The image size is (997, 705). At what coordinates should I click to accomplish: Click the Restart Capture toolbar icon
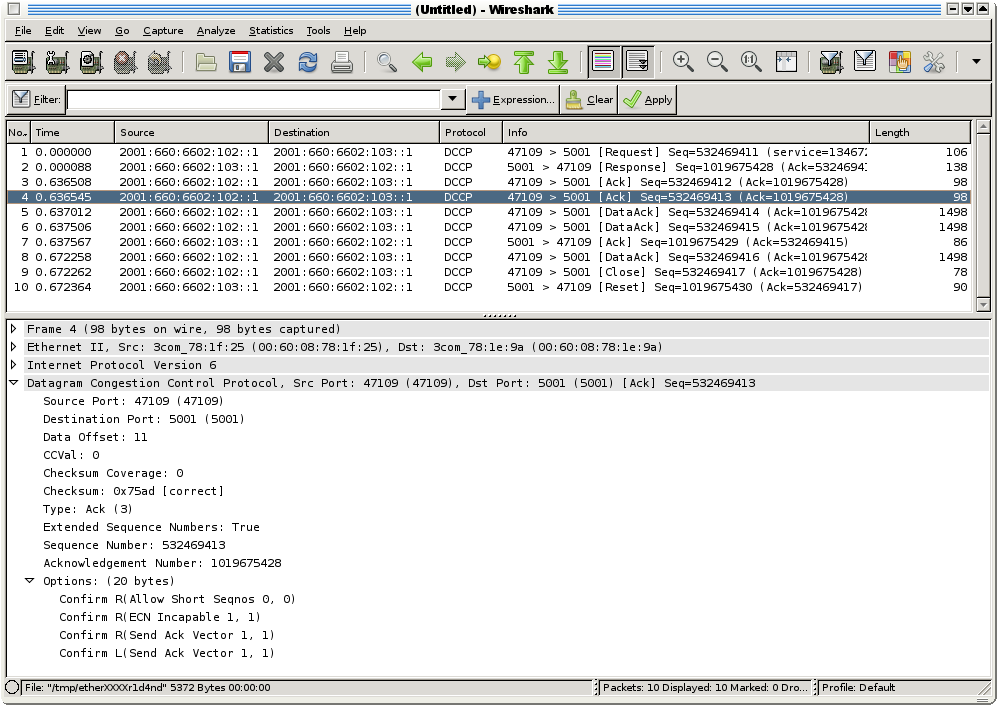155,61
